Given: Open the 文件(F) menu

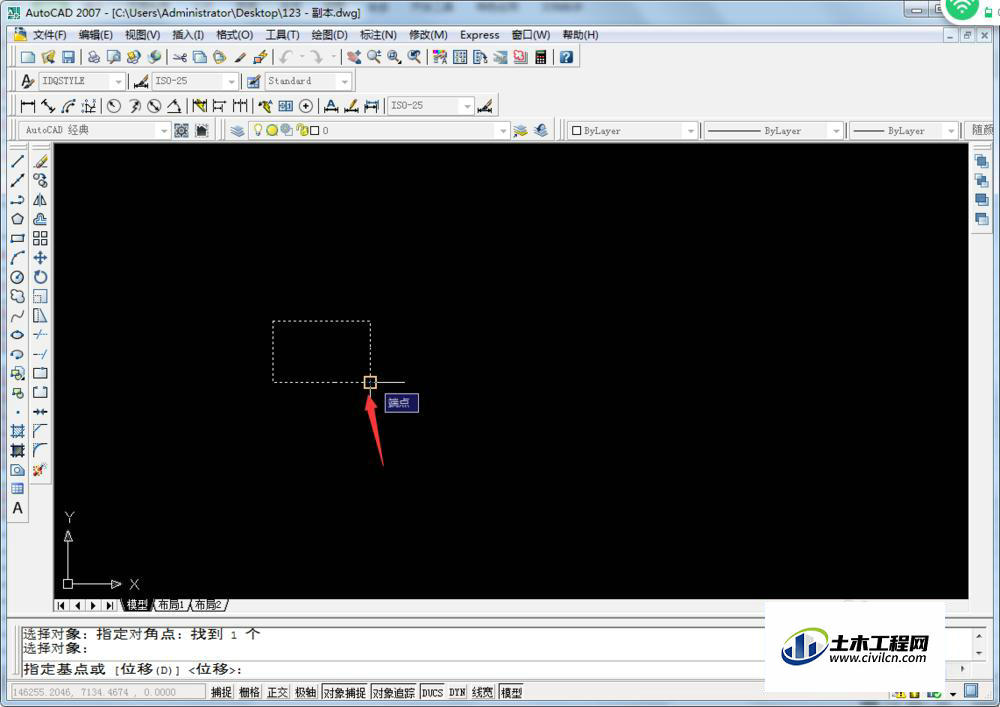Looking at the screenshot, I should pyautogui.click(x=49, y=35).
